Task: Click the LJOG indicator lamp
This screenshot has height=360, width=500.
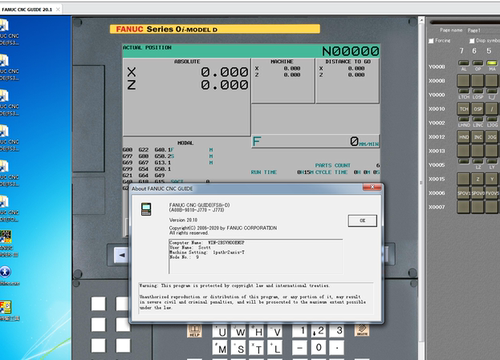Action: 492,119
